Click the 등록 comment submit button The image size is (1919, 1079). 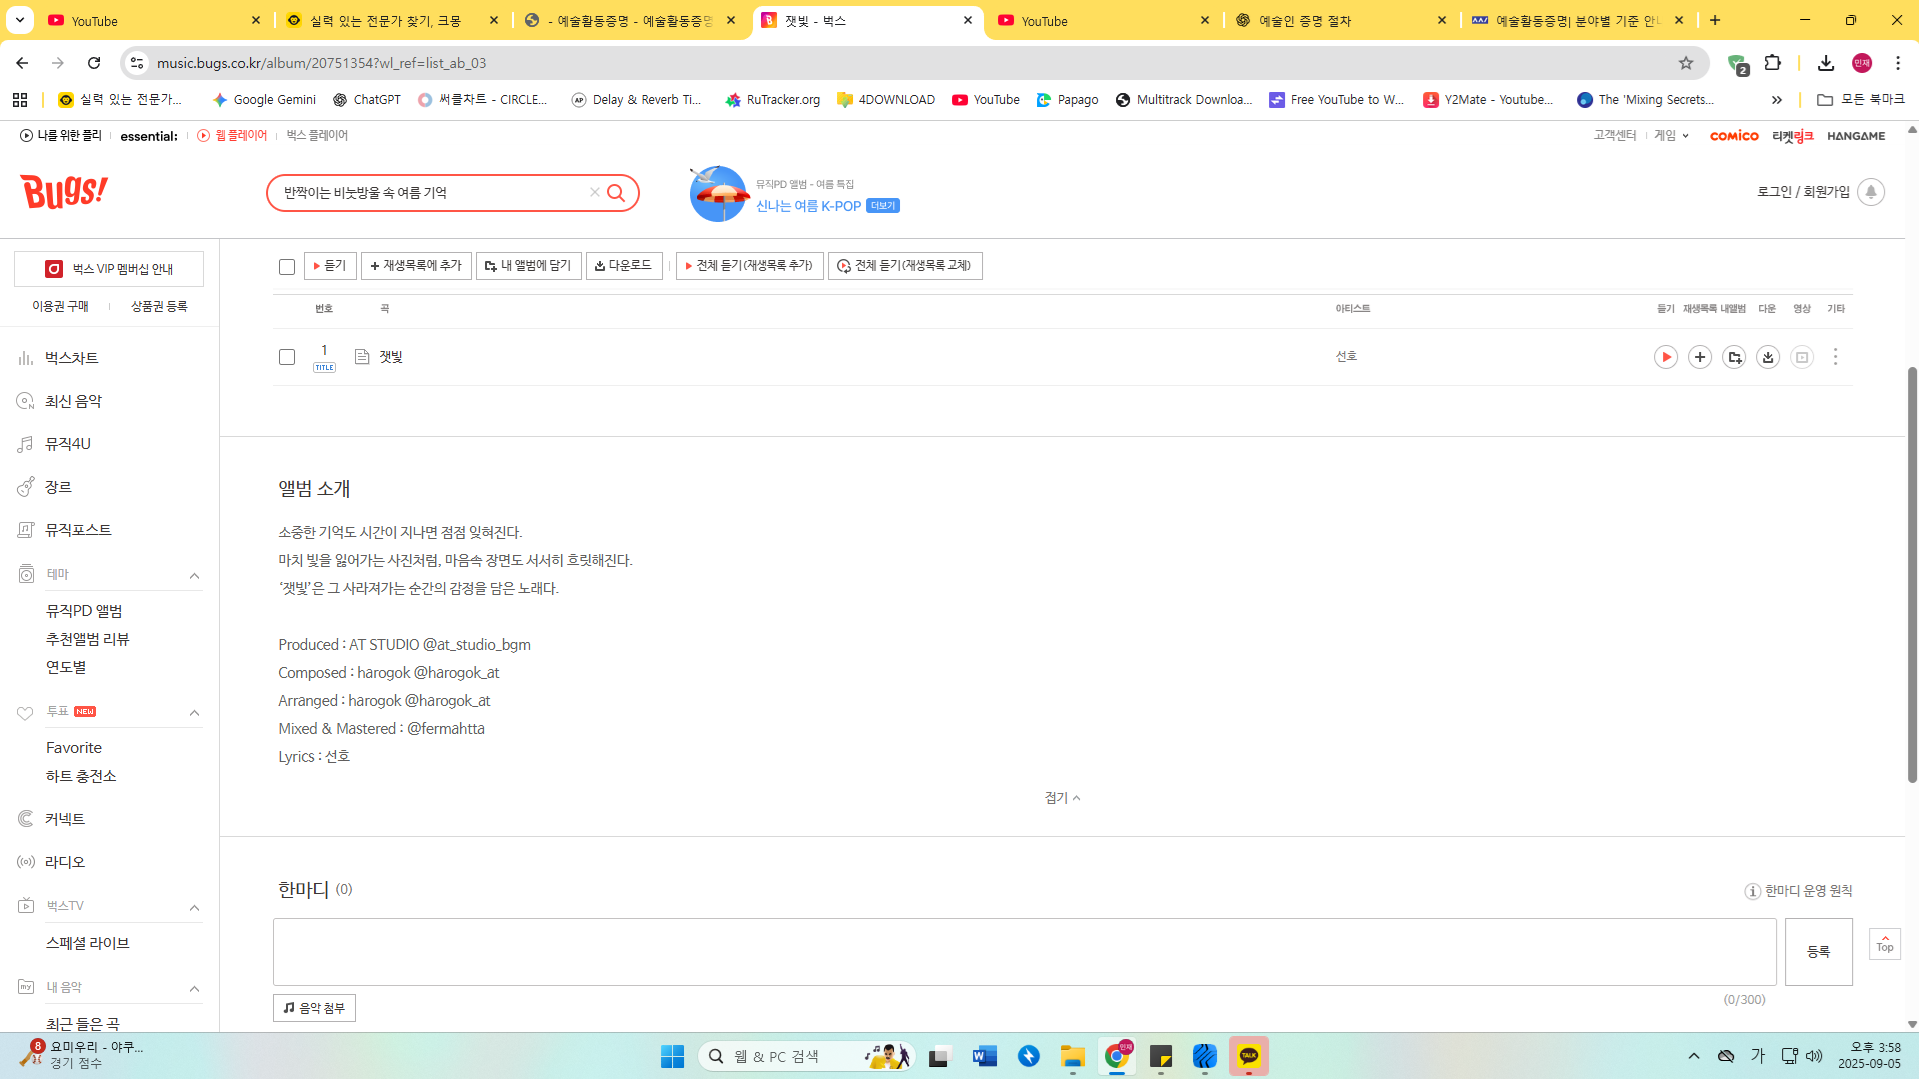1817,952
